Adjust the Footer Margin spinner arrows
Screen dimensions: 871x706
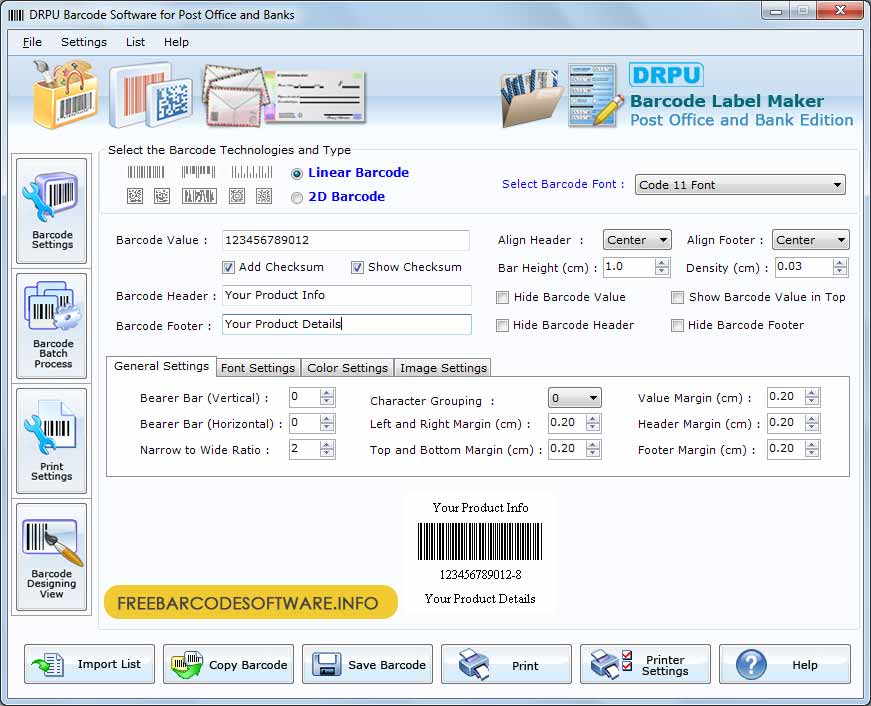[x=812, y=449]
